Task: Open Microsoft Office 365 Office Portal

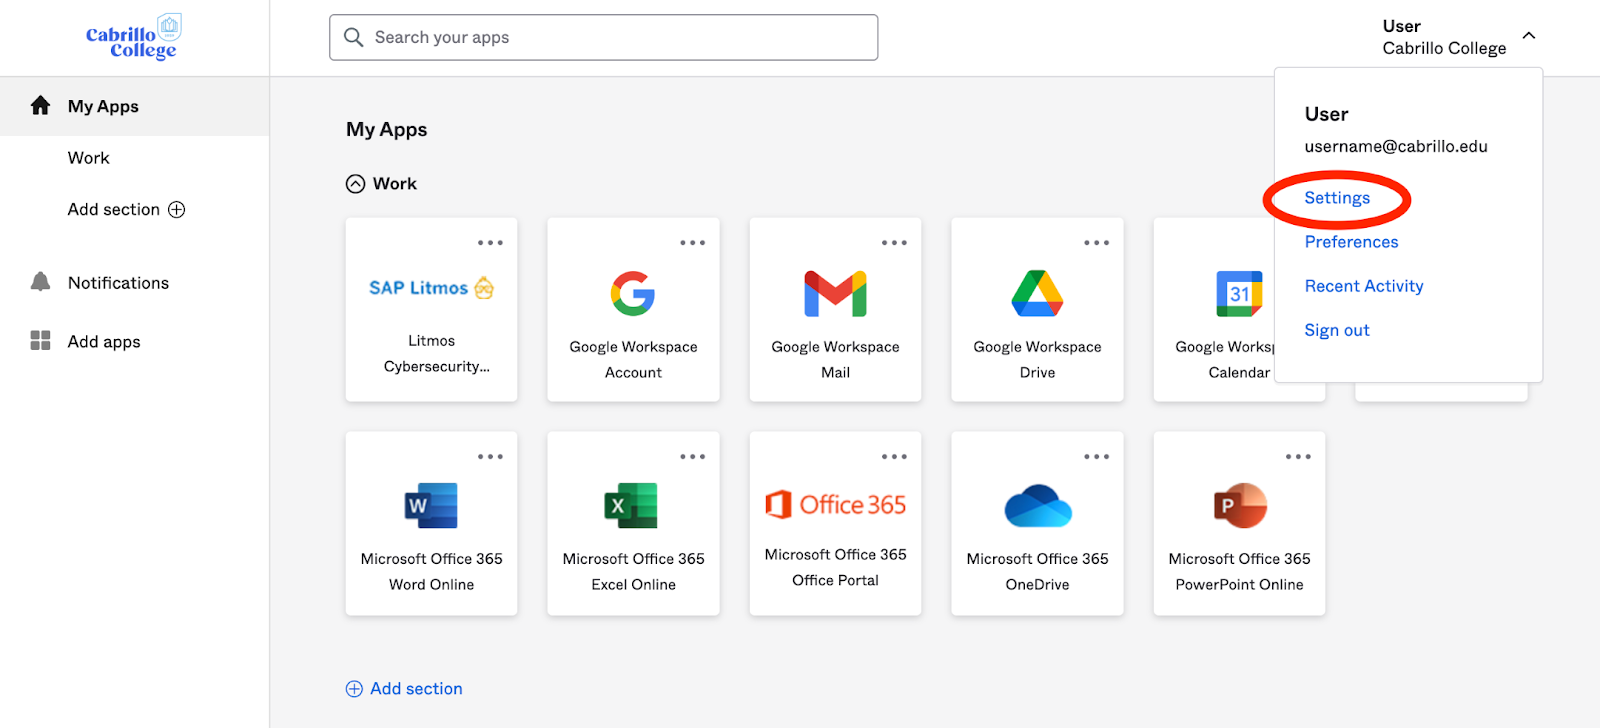Action: point(835,524)
